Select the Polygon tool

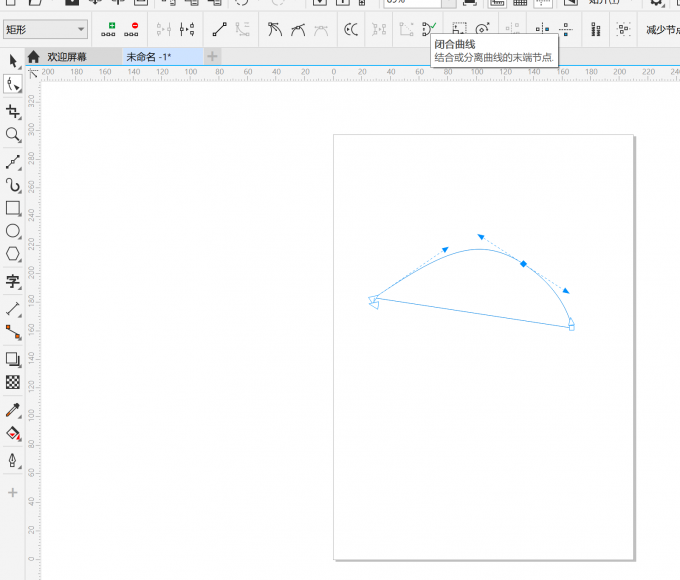point(13,255)
